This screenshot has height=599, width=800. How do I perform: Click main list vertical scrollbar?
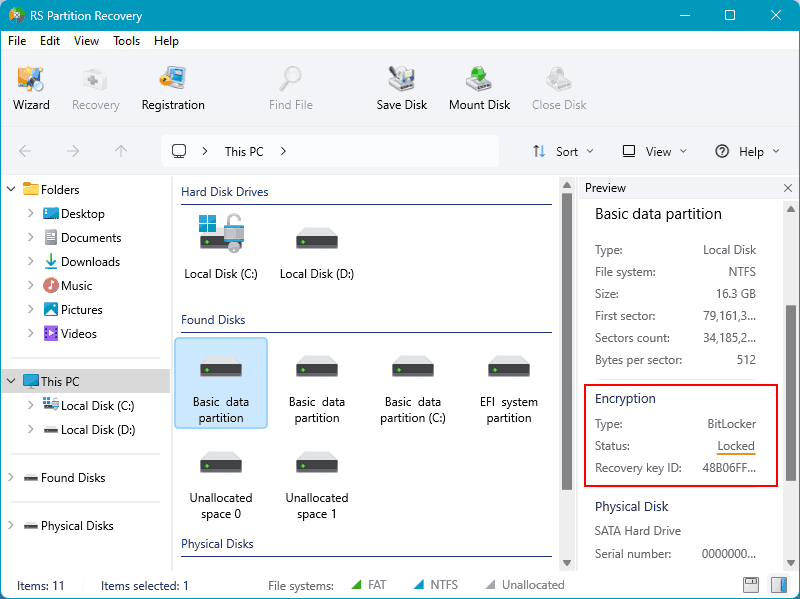pyautogui.click(x=567, y=341)
